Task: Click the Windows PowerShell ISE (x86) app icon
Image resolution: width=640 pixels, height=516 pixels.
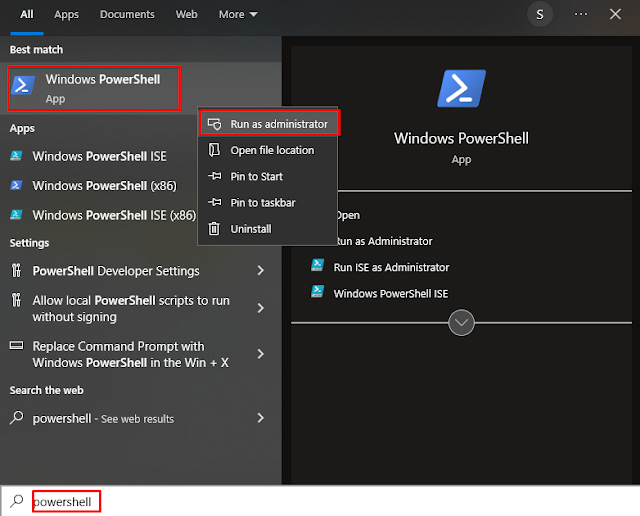Action: click(x=16, y=215)
